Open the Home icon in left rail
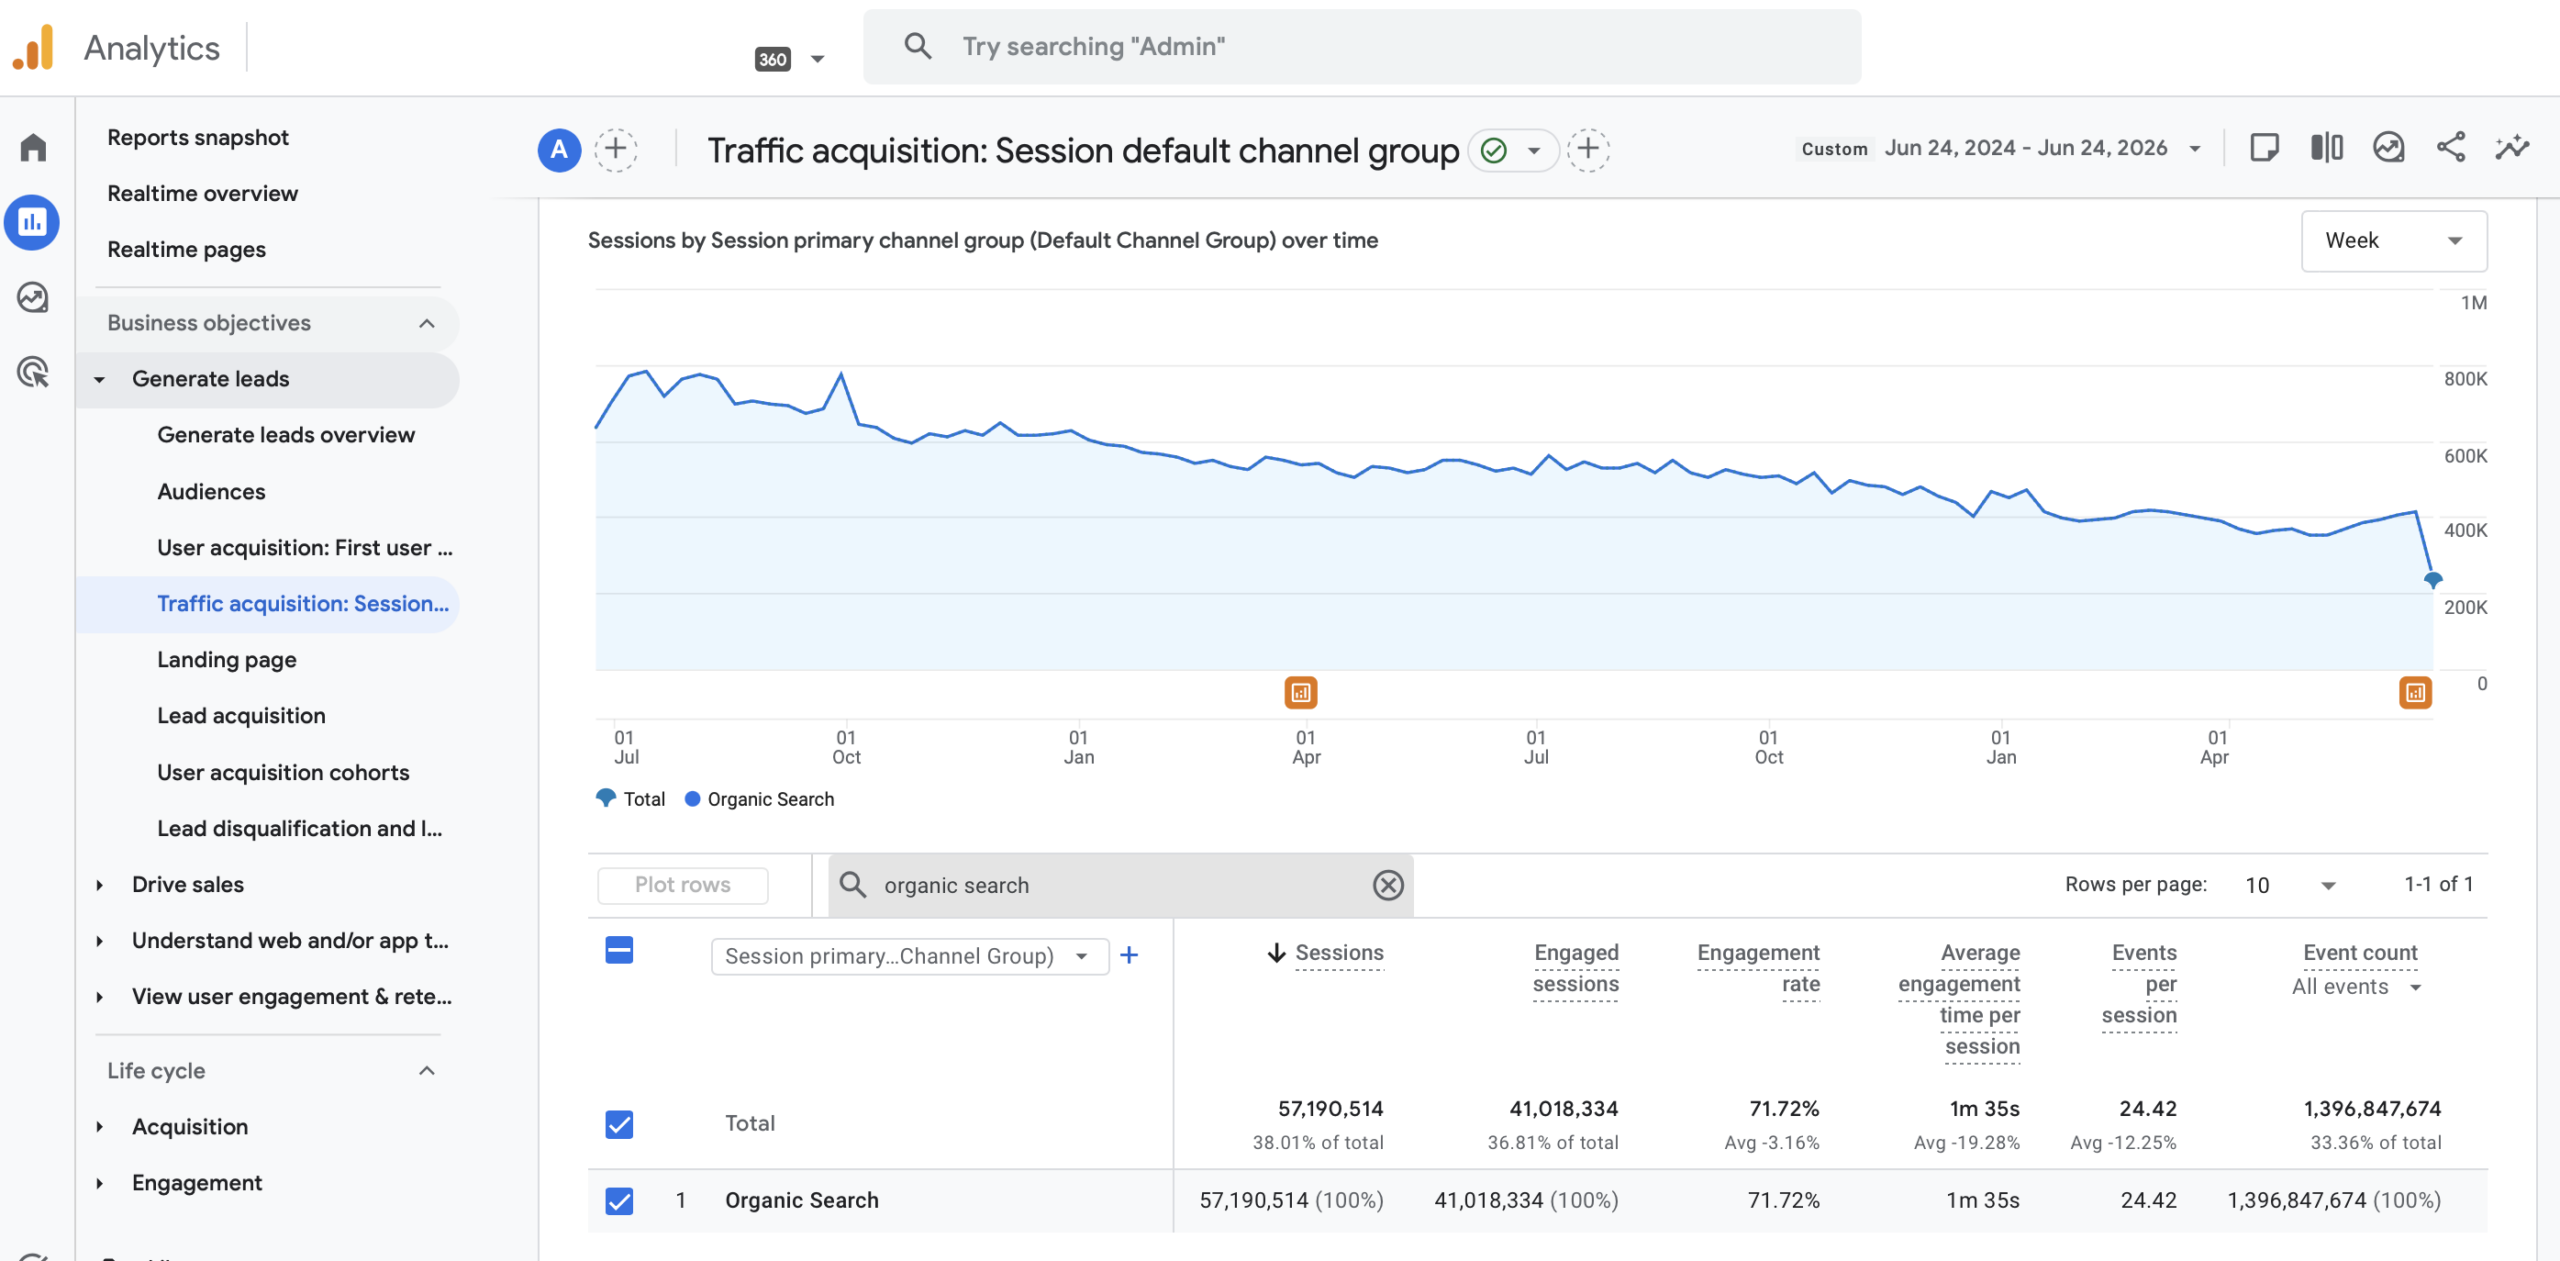The image size is (2560, 1261). click(x=33, y=147)
